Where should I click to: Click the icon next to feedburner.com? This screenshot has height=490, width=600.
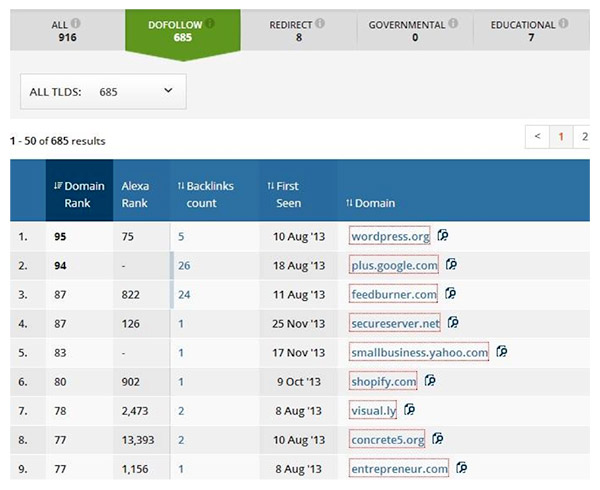coord(450,294)
